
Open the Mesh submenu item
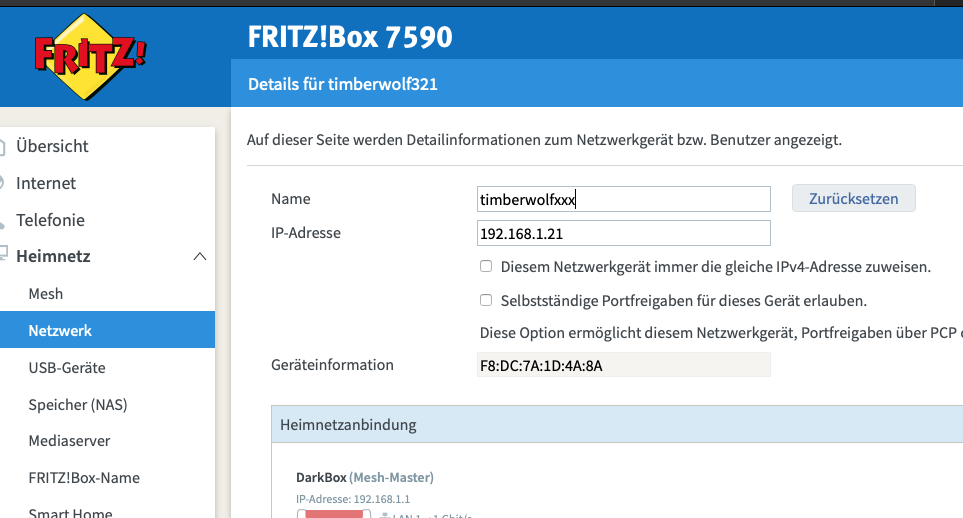tap(45, 294)
